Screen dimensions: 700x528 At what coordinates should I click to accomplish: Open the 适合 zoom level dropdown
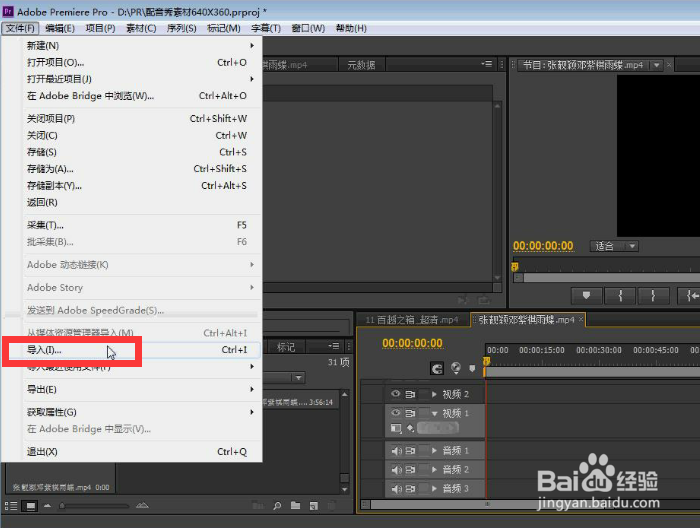614,246
